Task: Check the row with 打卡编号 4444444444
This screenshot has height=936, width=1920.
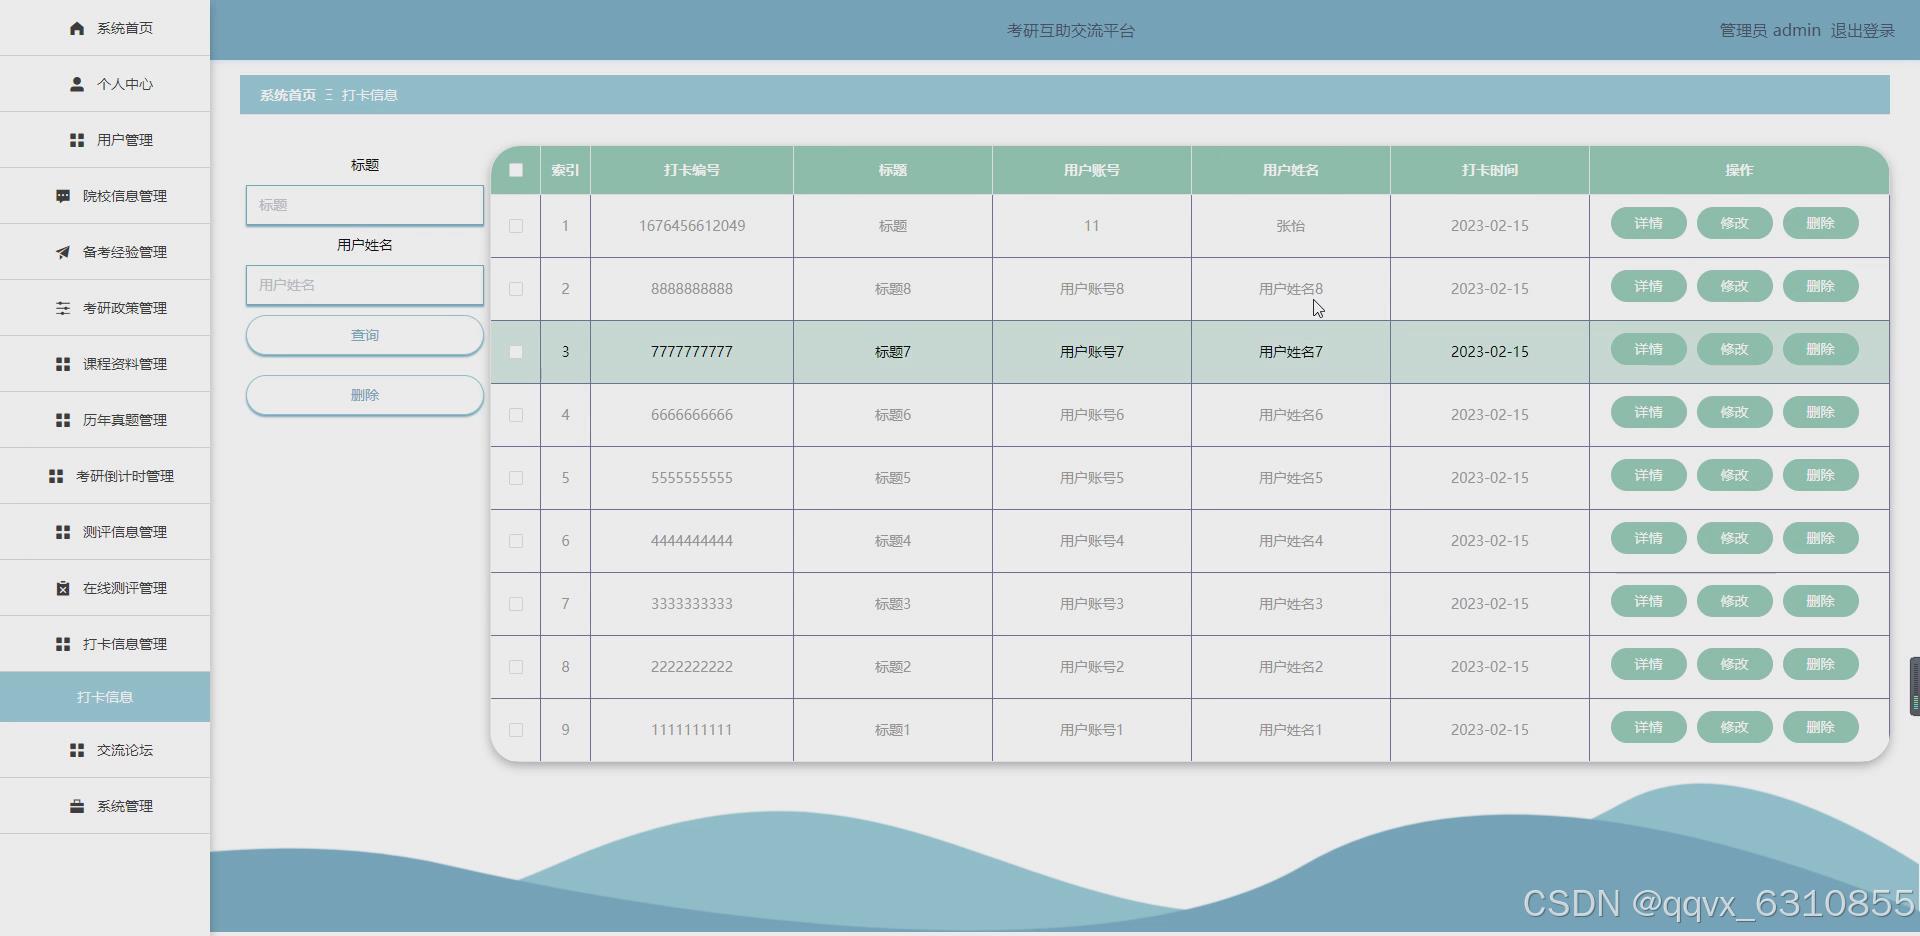Action: [x=516, y=541]
